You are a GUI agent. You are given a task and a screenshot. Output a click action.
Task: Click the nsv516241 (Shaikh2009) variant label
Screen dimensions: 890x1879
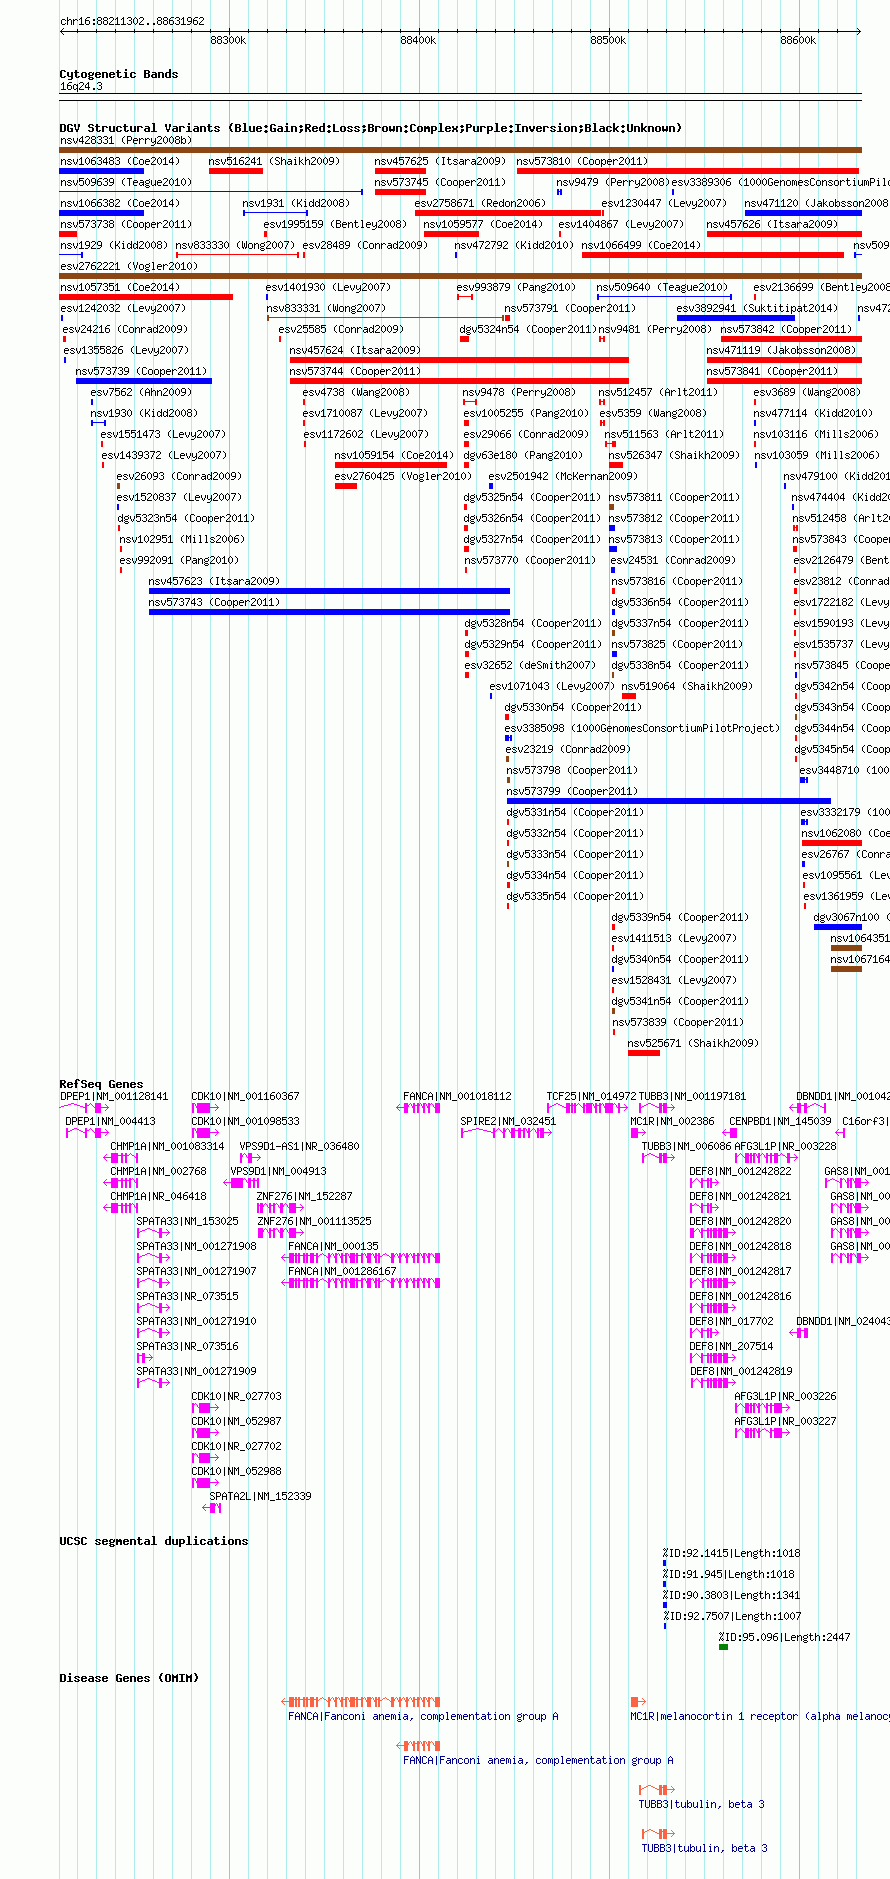tap(274, 161)
